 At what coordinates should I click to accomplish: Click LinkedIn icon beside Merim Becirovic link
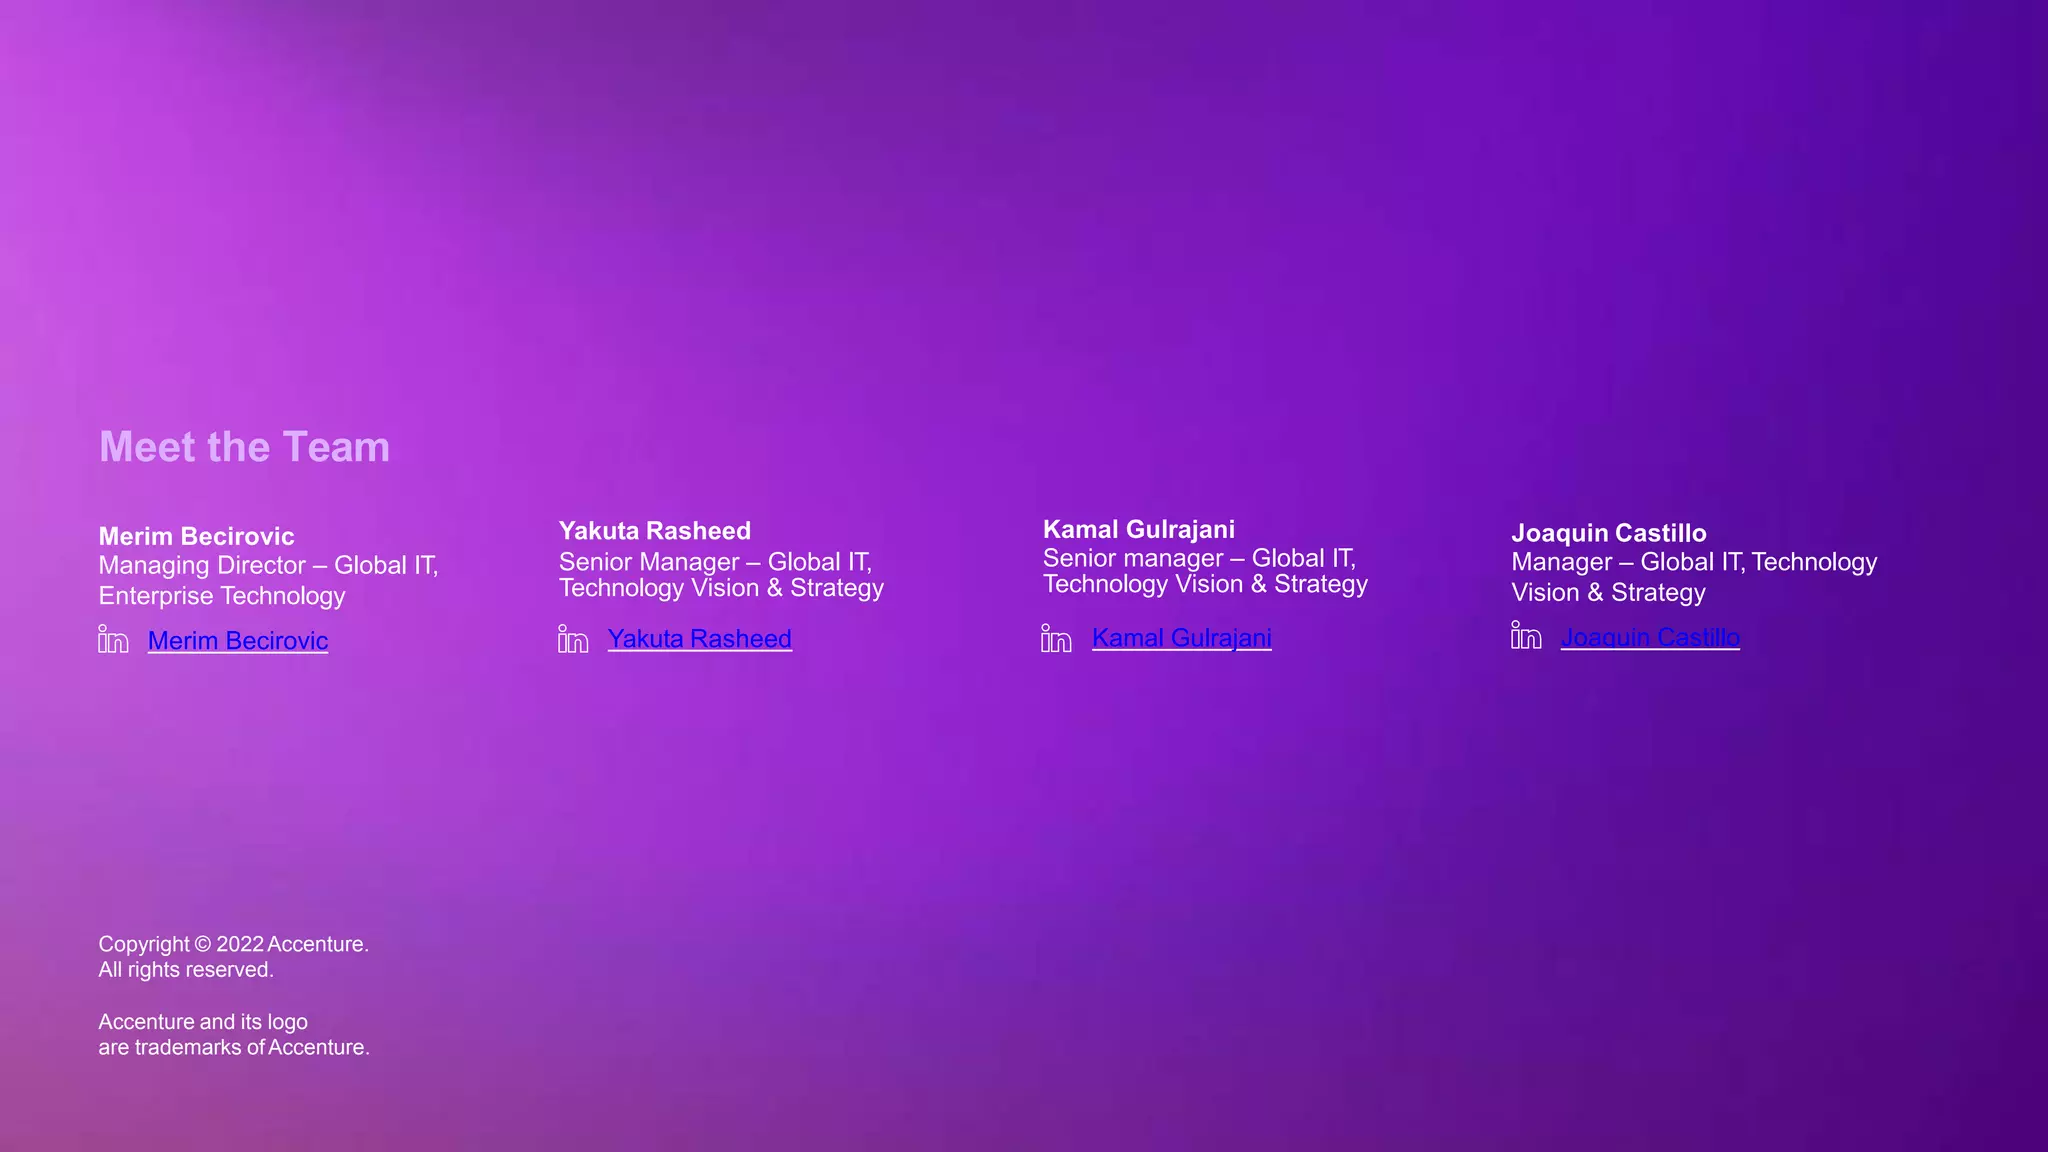(113, 639)
